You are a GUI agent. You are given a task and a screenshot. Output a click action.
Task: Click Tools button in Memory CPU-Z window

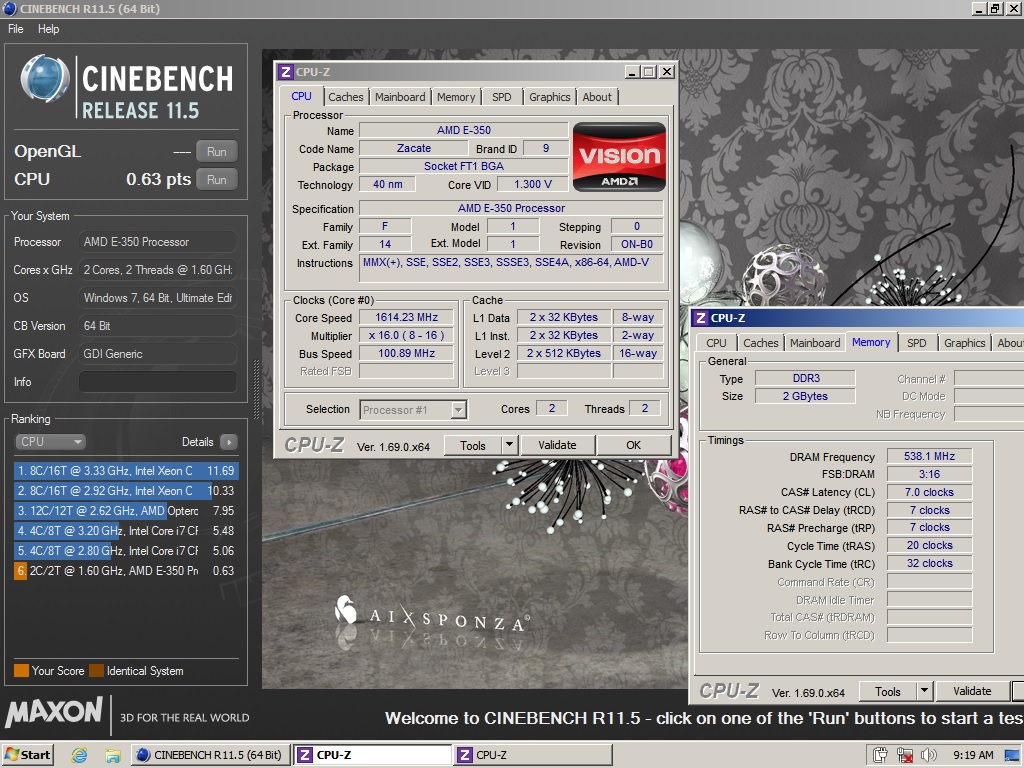tap(888, 692)
